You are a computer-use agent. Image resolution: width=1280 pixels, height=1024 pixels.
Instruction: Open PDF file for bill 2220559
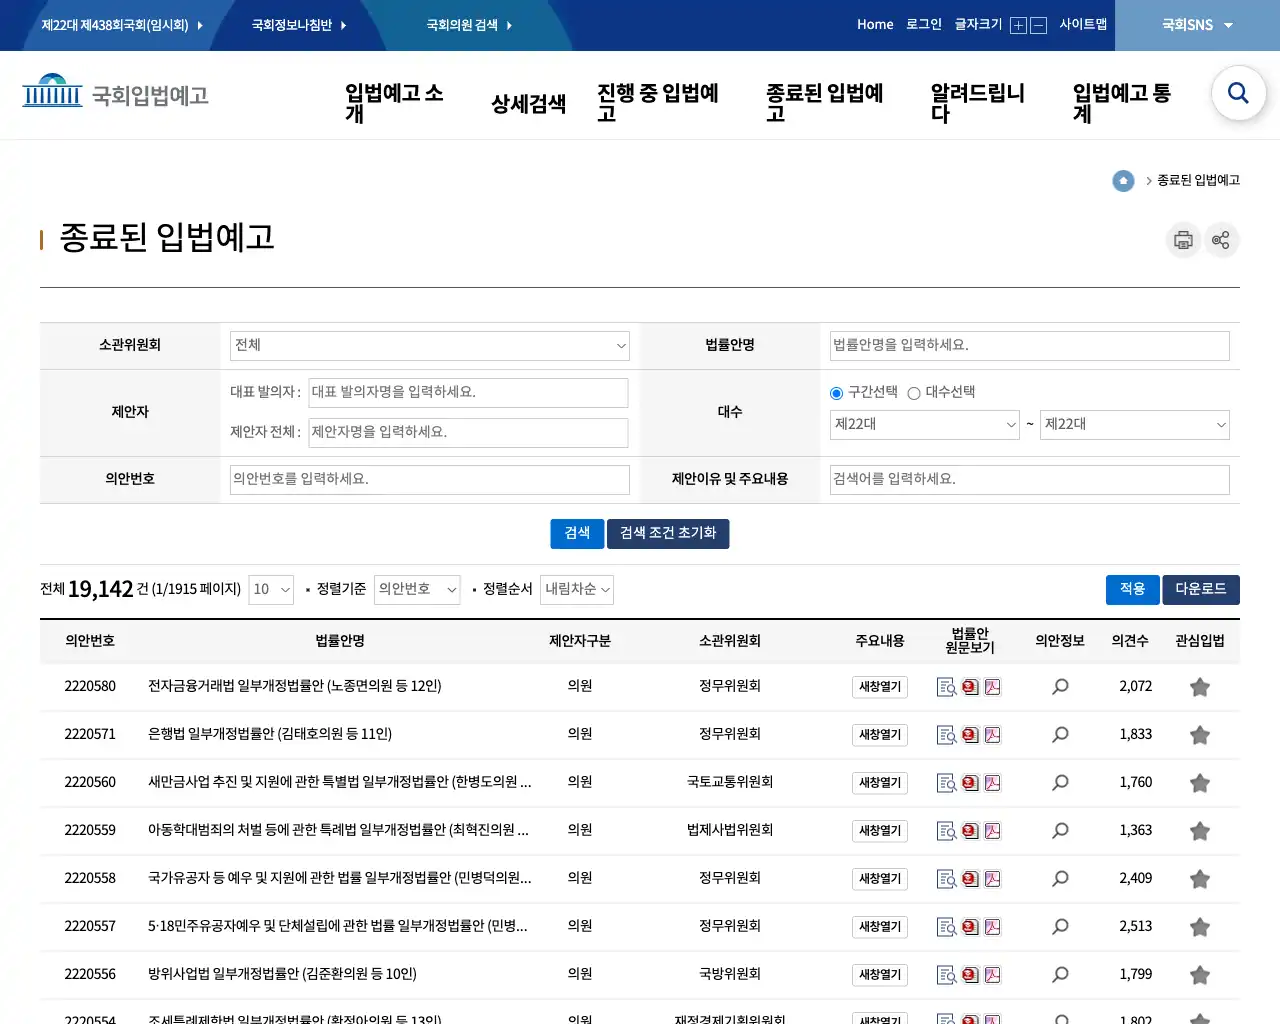[993, 831]
